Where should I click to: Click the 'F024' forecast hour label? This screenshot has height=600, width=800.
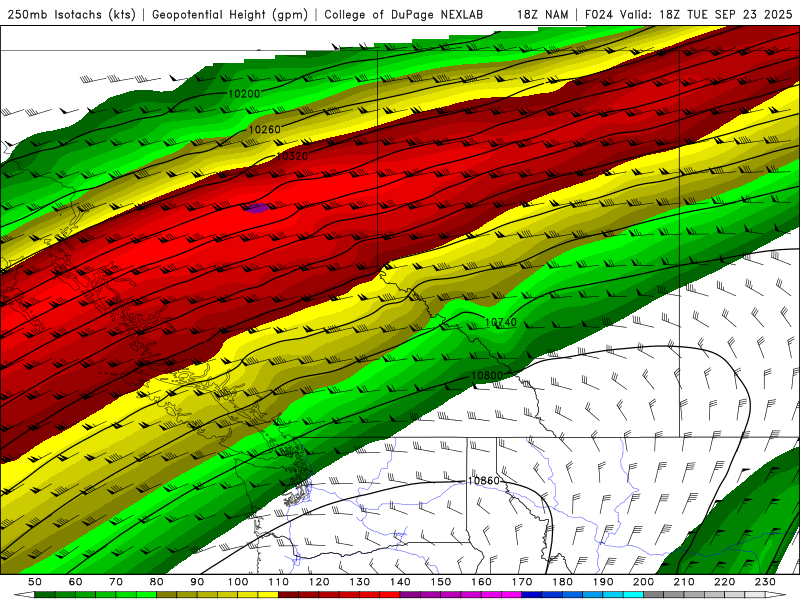point(599,14)
